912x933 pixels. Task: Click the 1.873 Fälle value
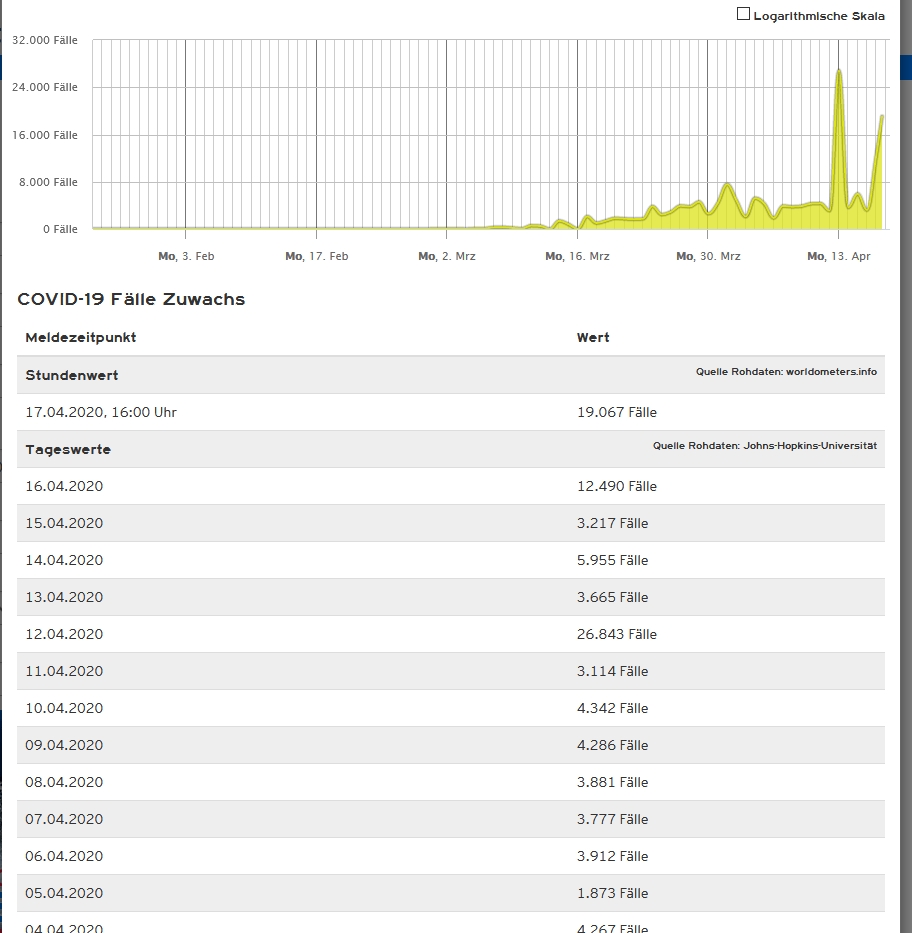tap(612, 893)
